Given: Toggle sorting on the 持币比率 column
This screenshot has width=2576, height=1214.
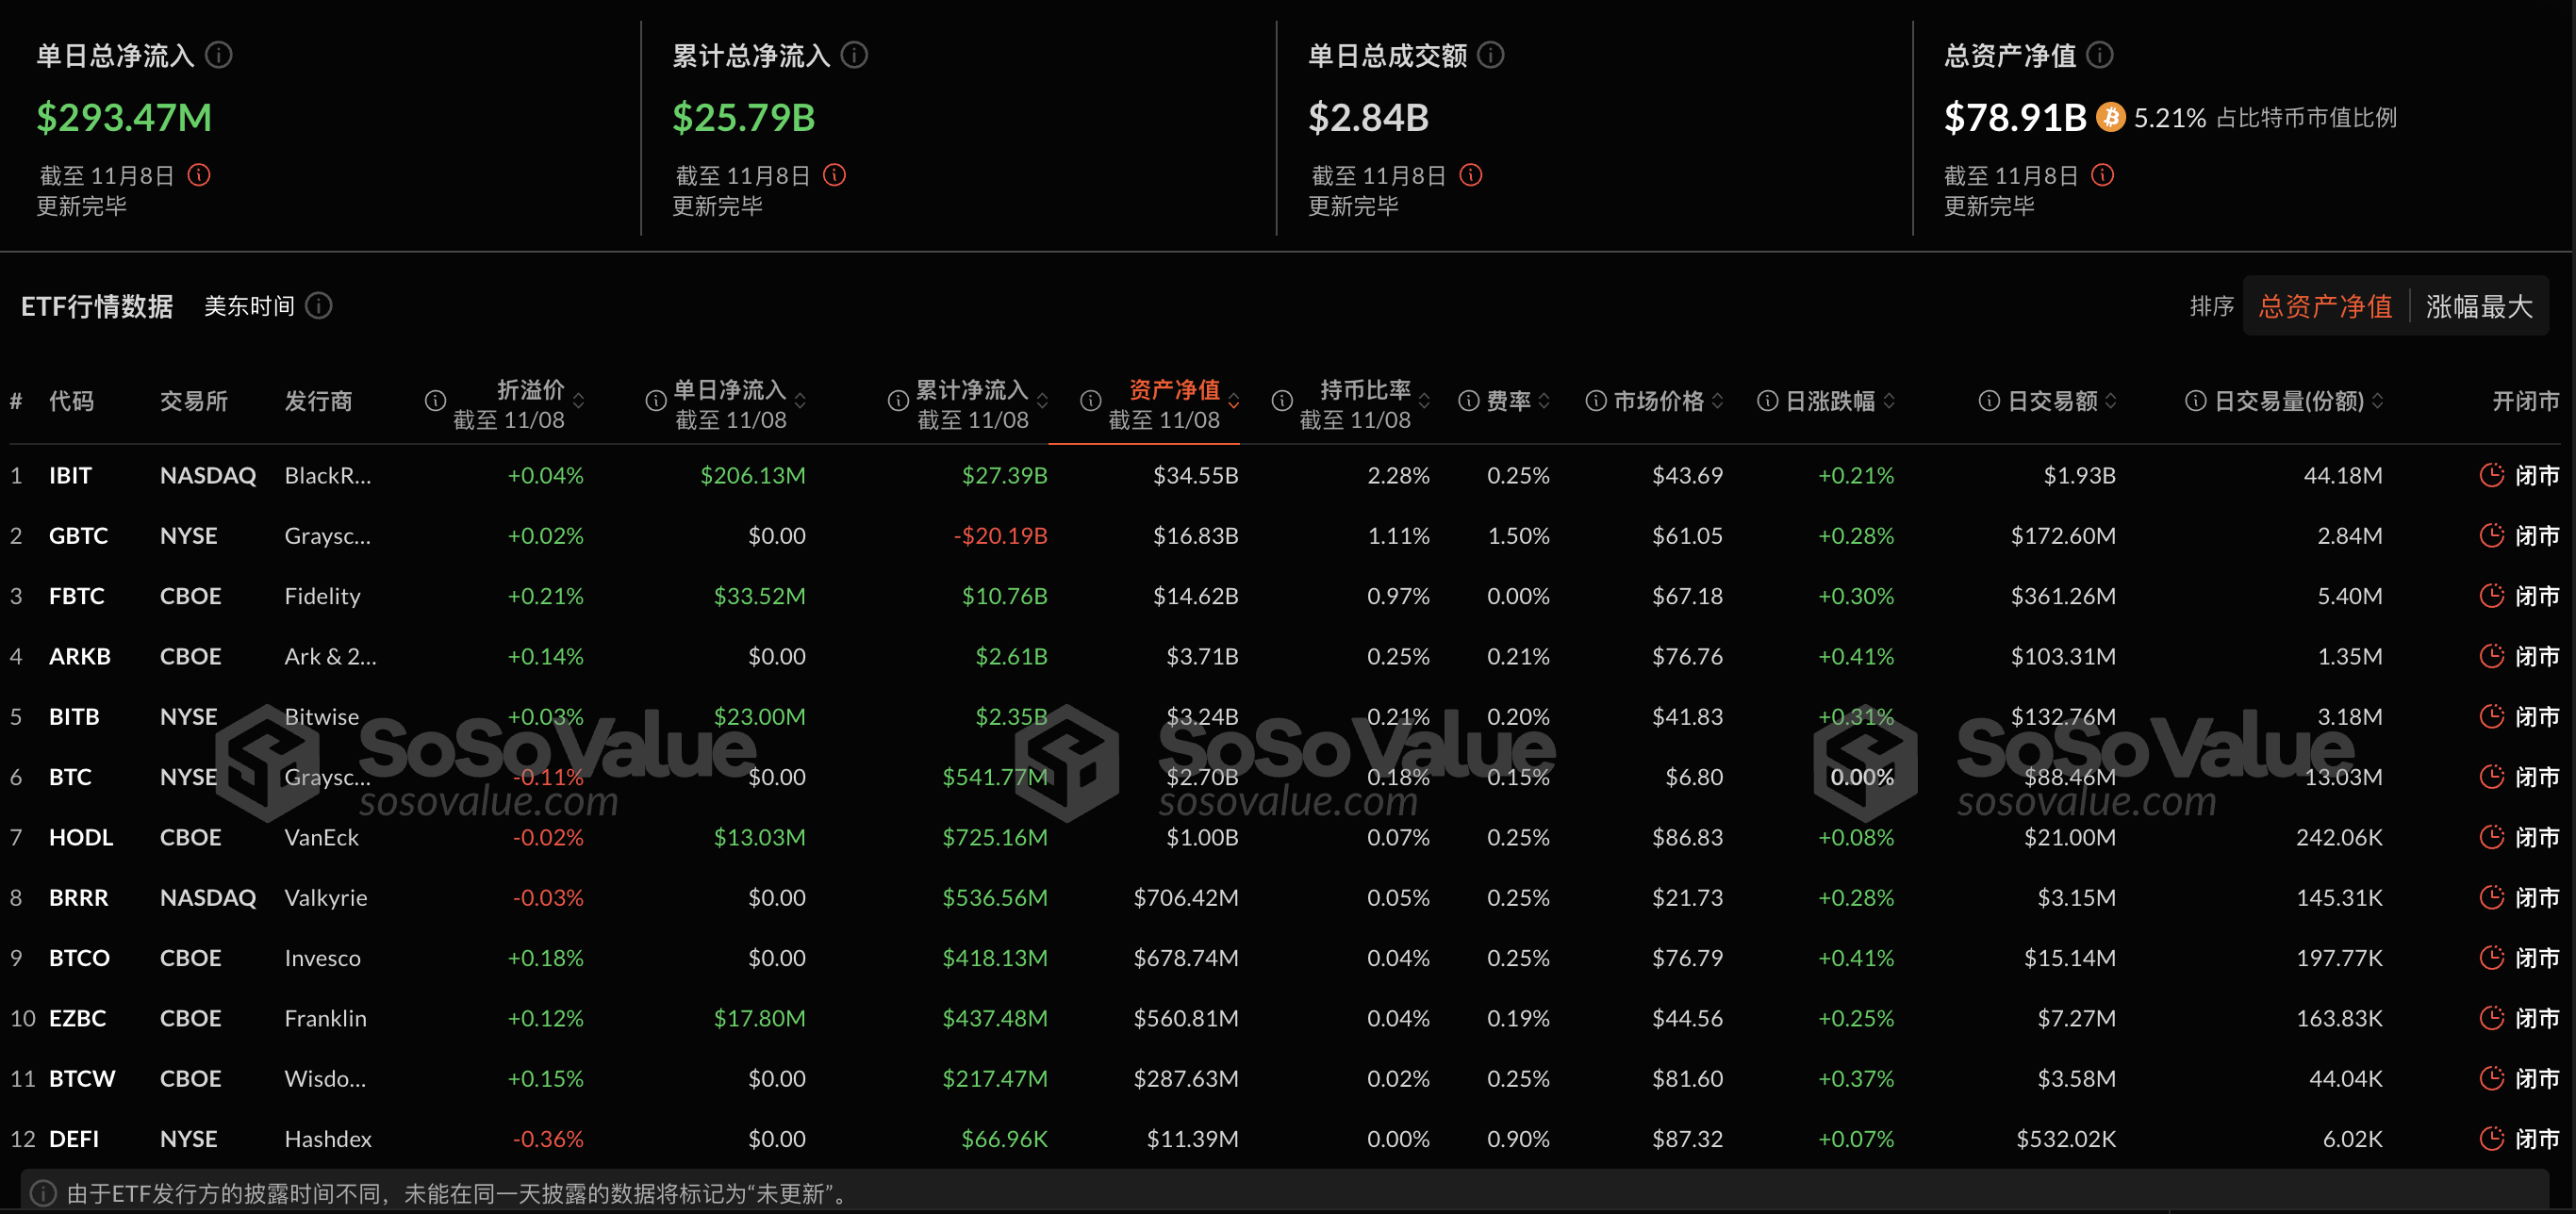Looking at the screenshot, I should (x=1423, y=400).
